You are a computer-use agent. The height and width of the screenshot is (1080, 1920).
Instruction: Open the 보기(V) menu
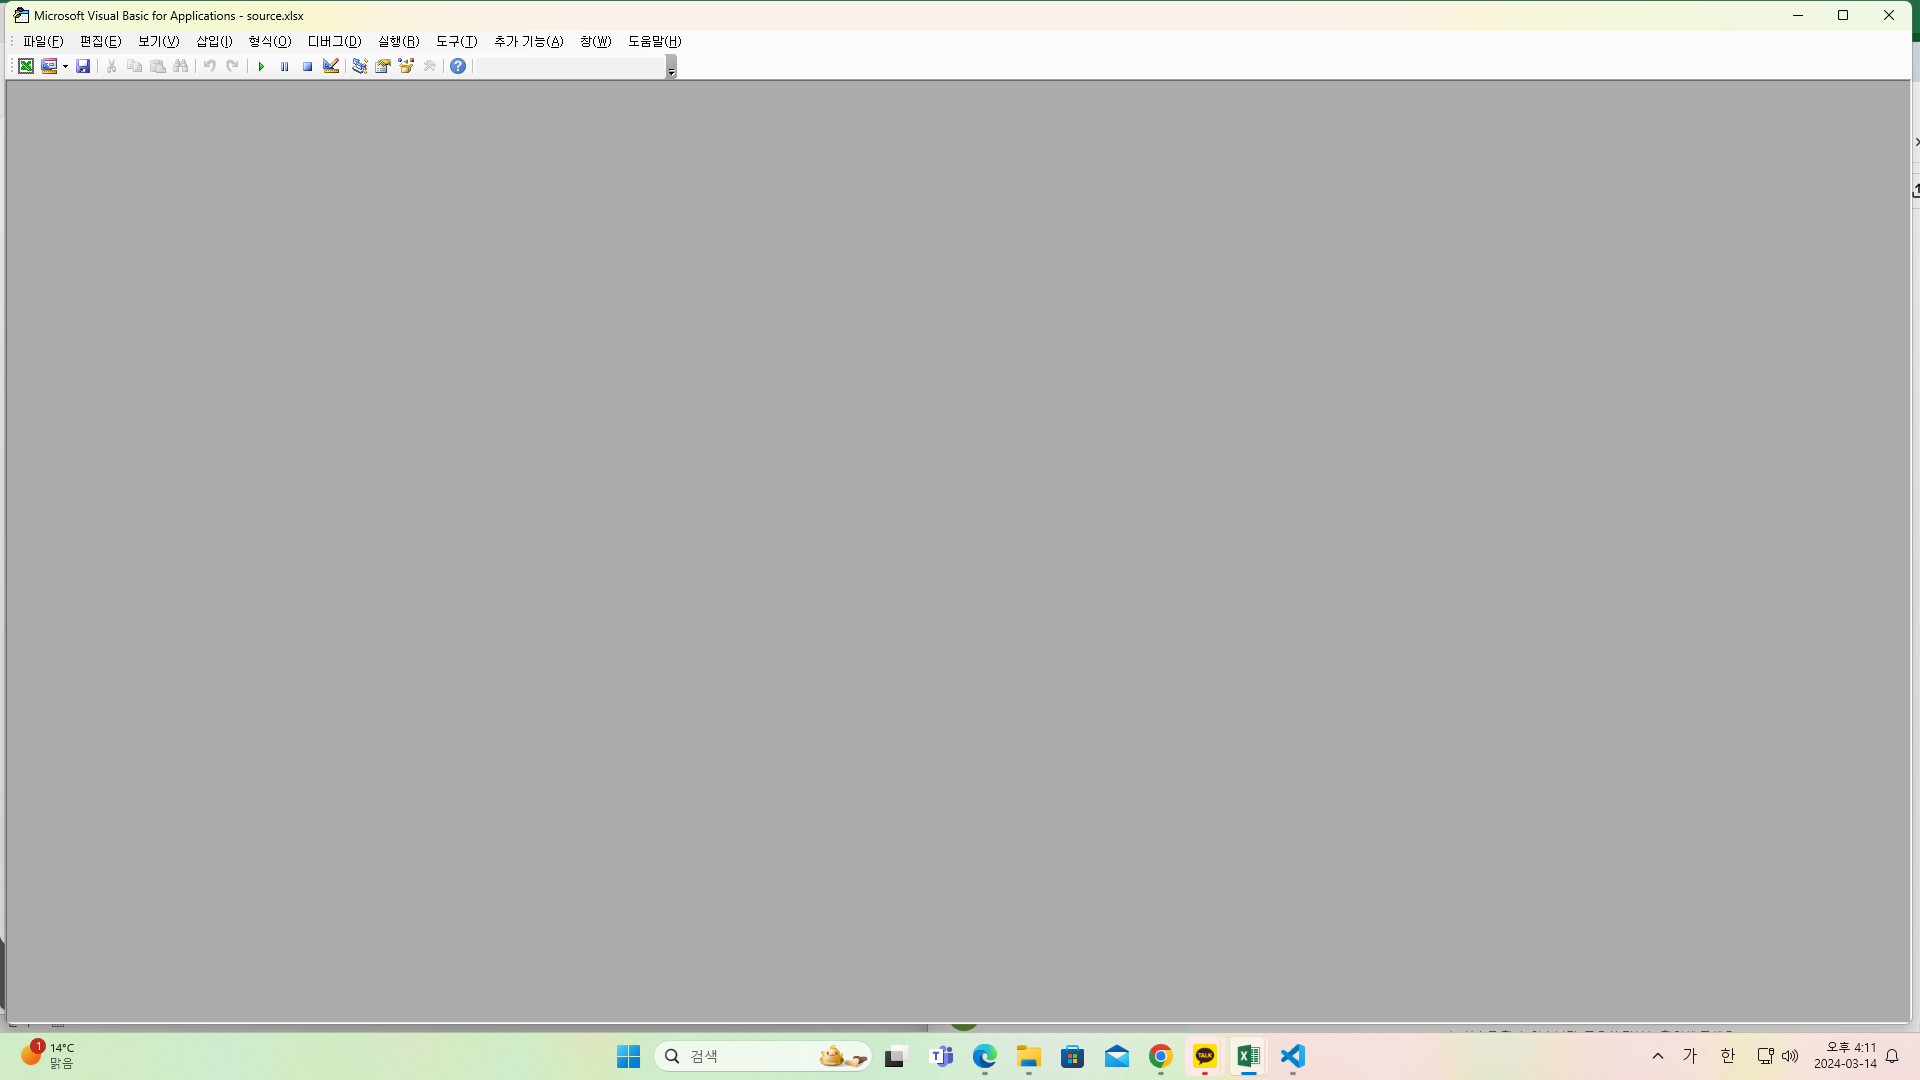pos(158,41)
